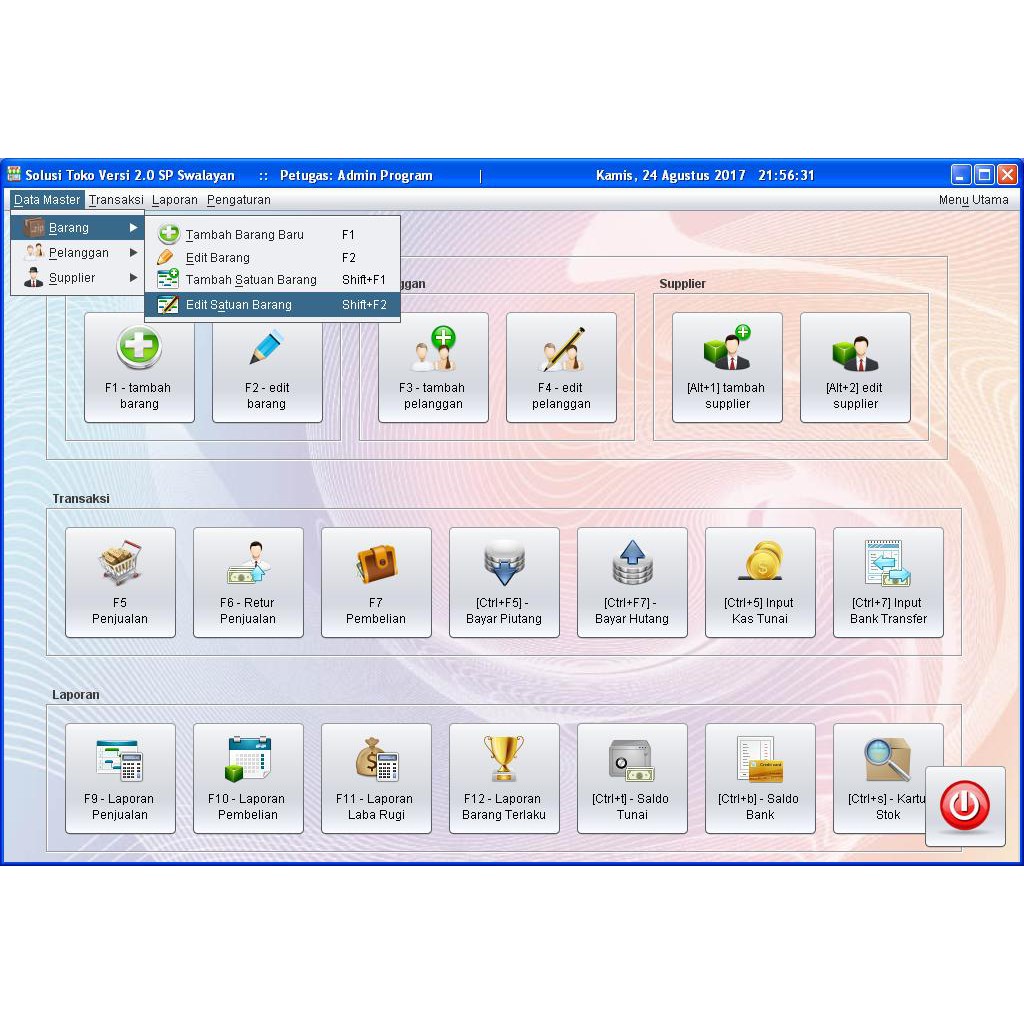The height and width of the screenshot is (1024, 1024).
Task: Open F3 tambah pelanggan tile
Action: [x=433, y=367]
